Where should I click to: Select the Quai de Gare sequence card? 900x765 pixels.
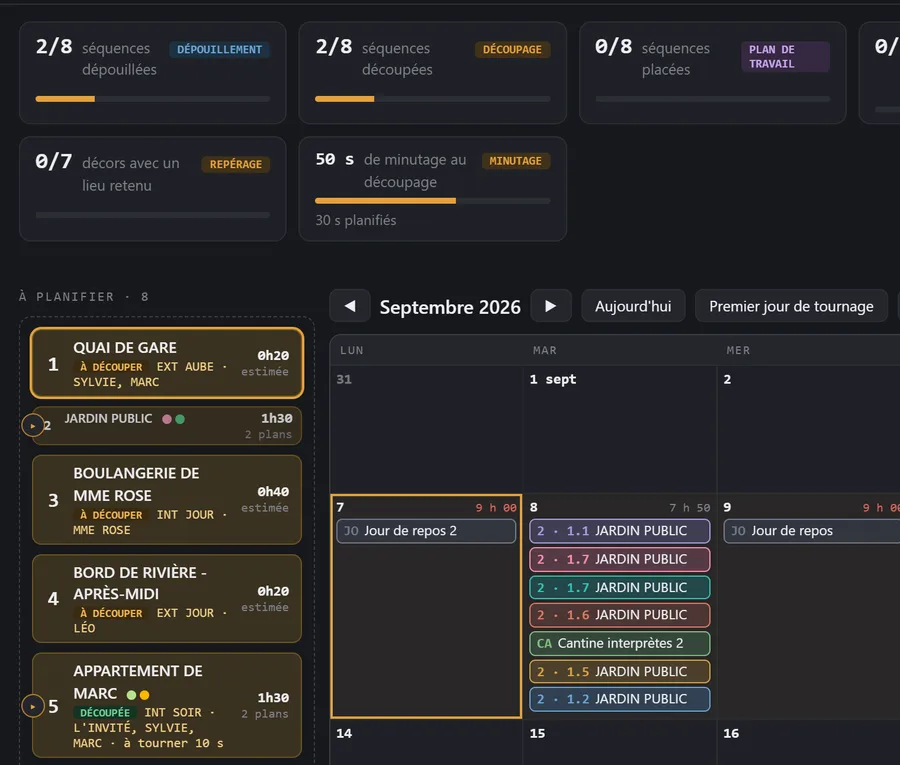click(x=167, y=363)
